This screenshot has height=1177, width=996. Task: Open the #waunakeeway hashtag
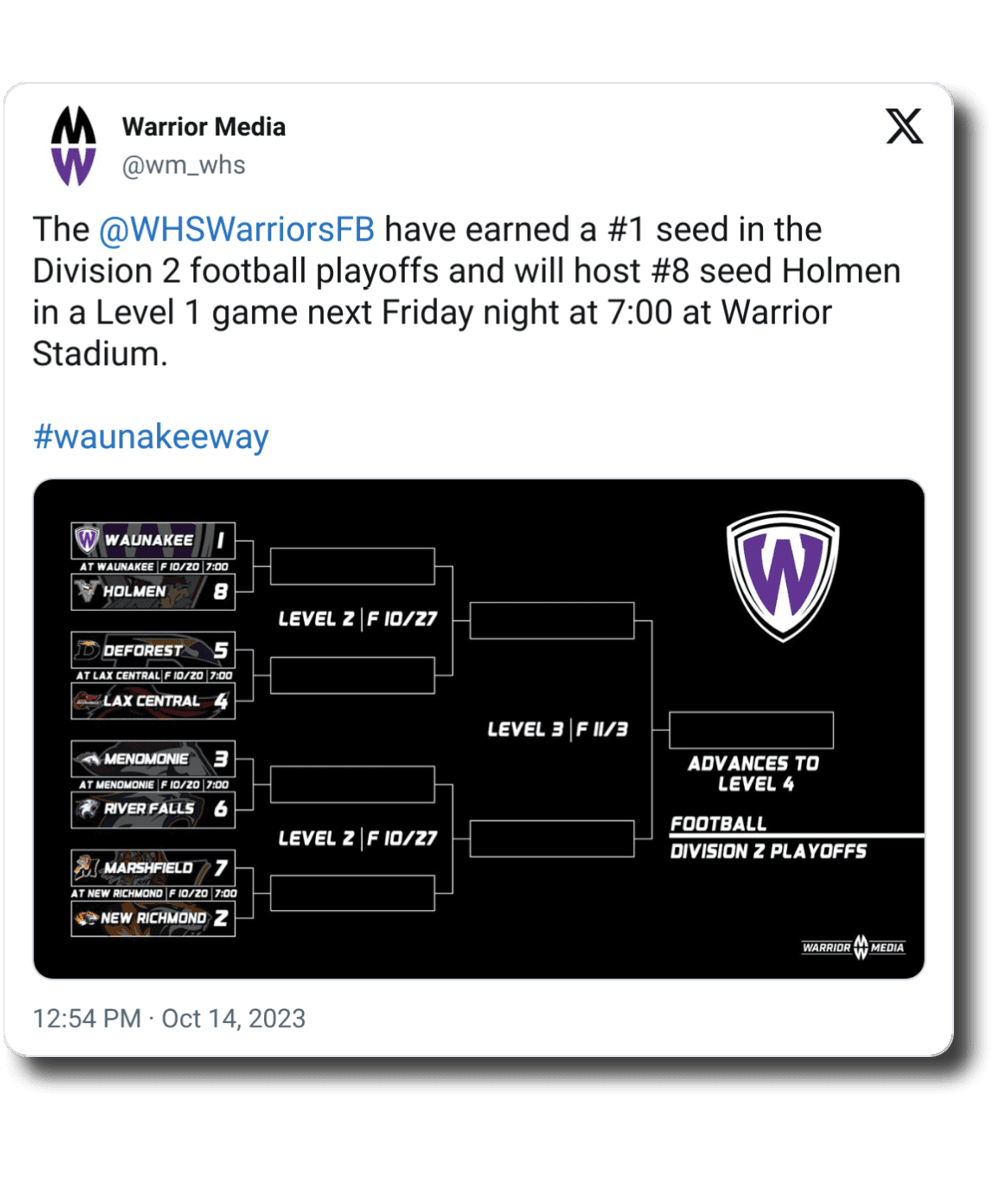[151, 437]
